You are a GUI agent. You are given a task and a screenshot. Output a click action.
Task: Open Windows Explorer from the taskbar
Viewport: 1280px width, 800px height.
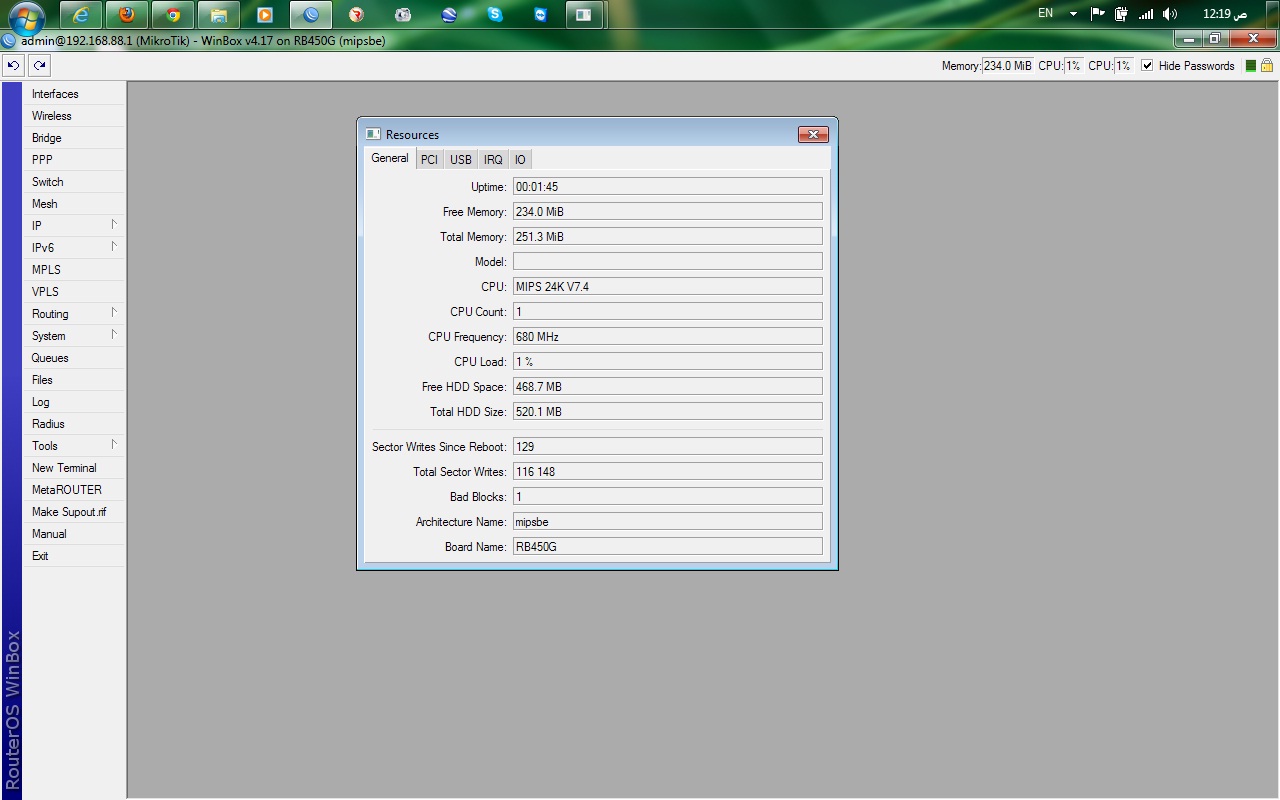219,15
